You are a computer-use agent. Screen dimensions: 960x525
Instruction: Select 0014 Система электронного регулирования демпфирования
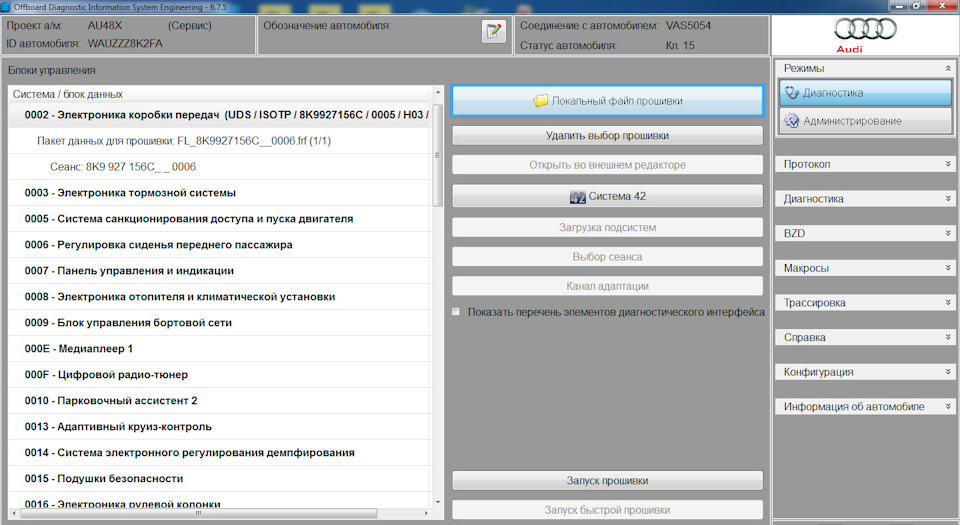(220, 453)
